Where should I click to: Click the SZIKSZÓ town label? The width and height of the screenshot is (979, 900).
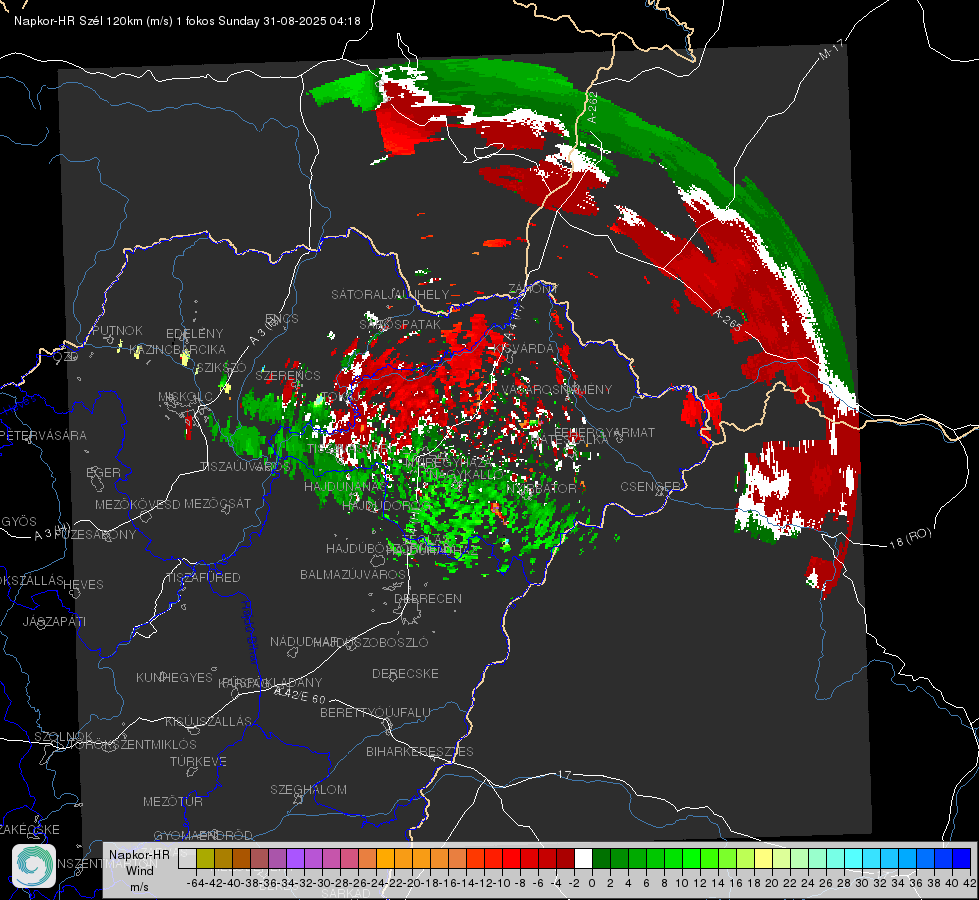221,368
